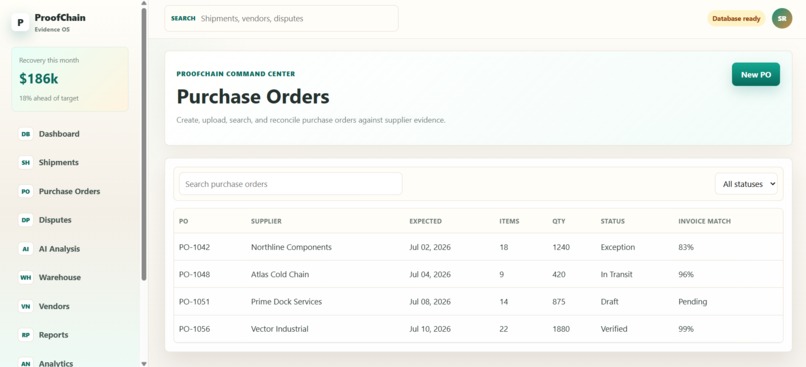Click supplier Atlas Cold Chain
The width and height of the screenshot is (806, 367).
click(x=280, y=274)
